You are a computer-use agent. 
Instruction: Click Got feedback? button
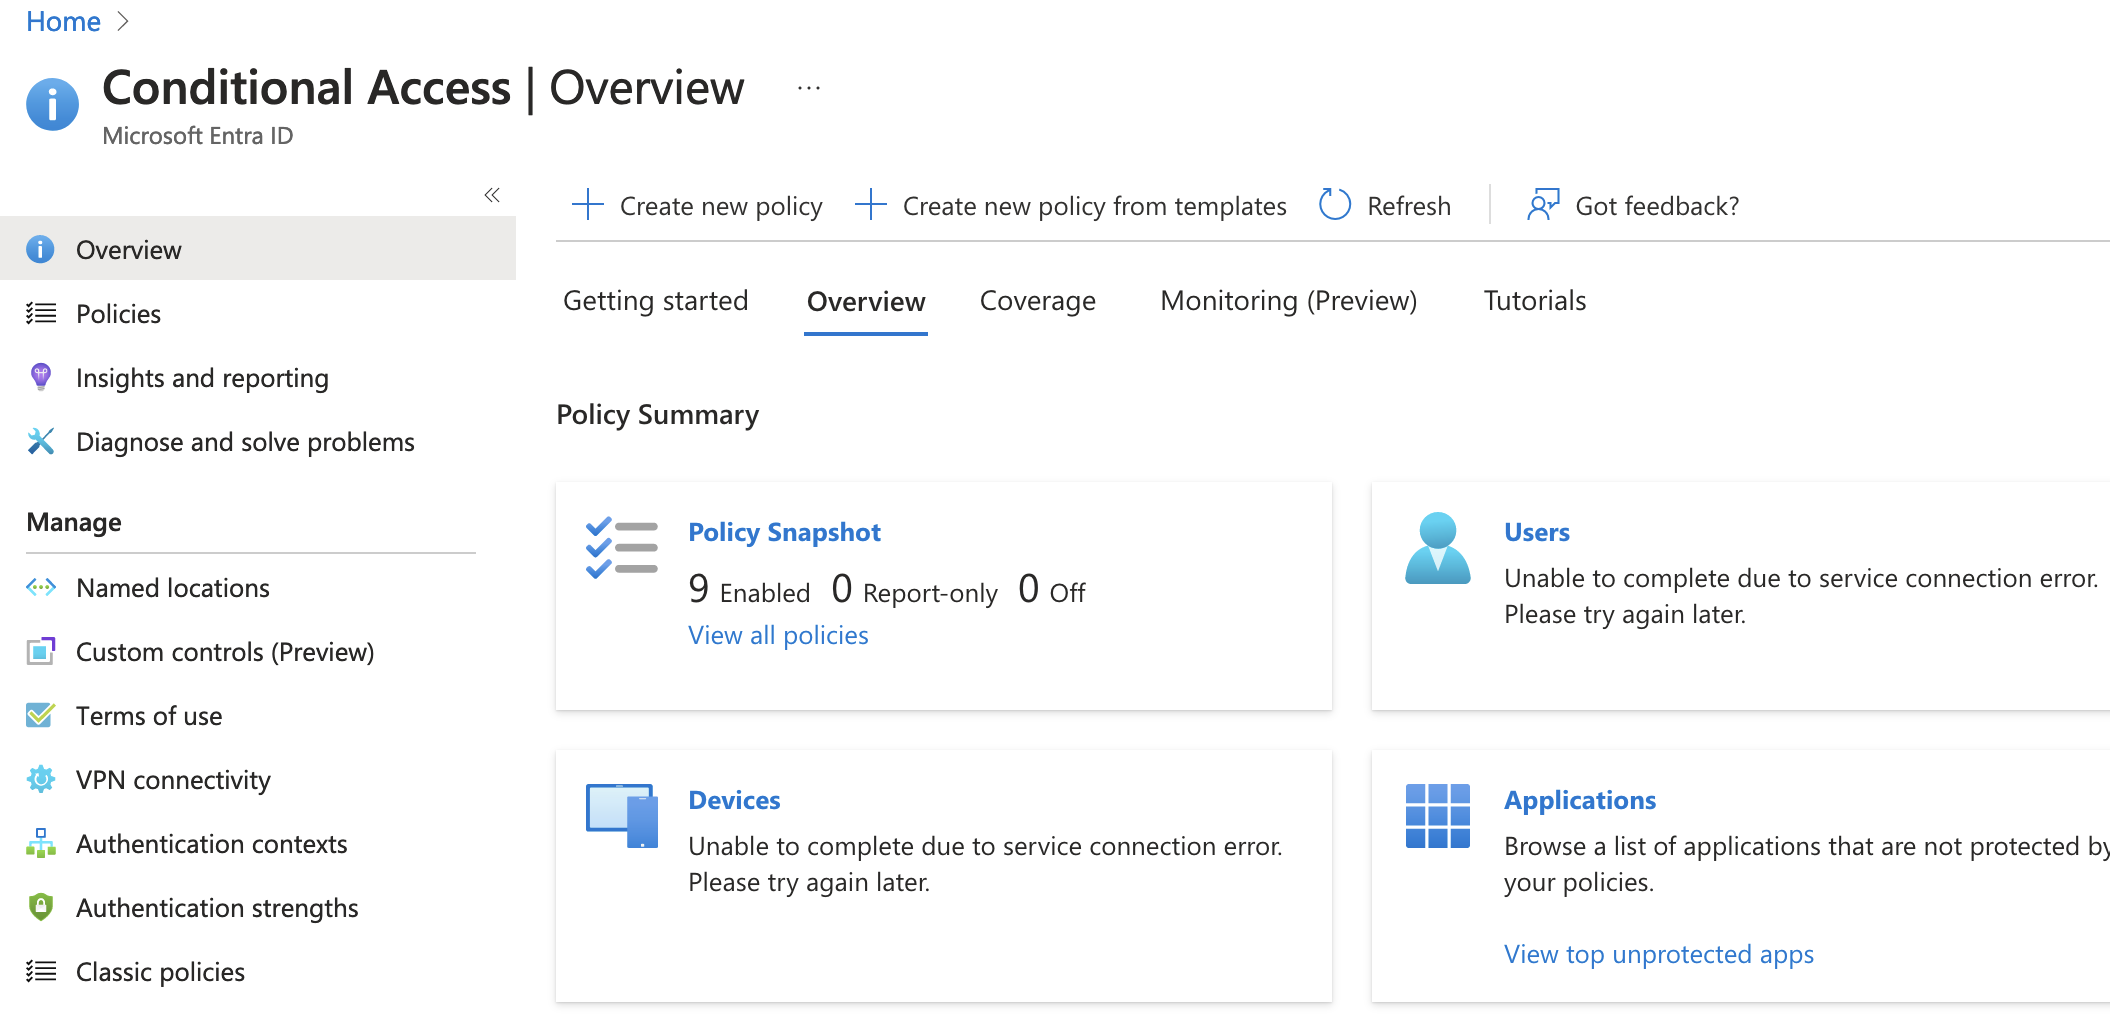[x=1633, y=205]
